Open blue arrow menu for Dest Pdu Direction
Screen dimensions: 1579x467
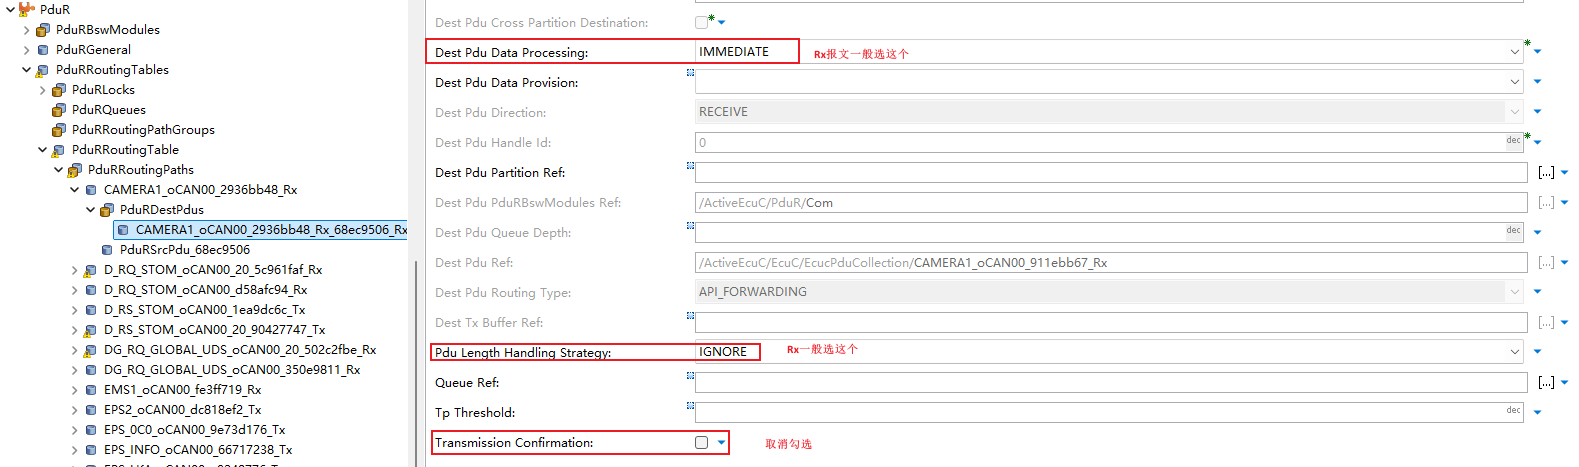click(x=1537, y=112)
